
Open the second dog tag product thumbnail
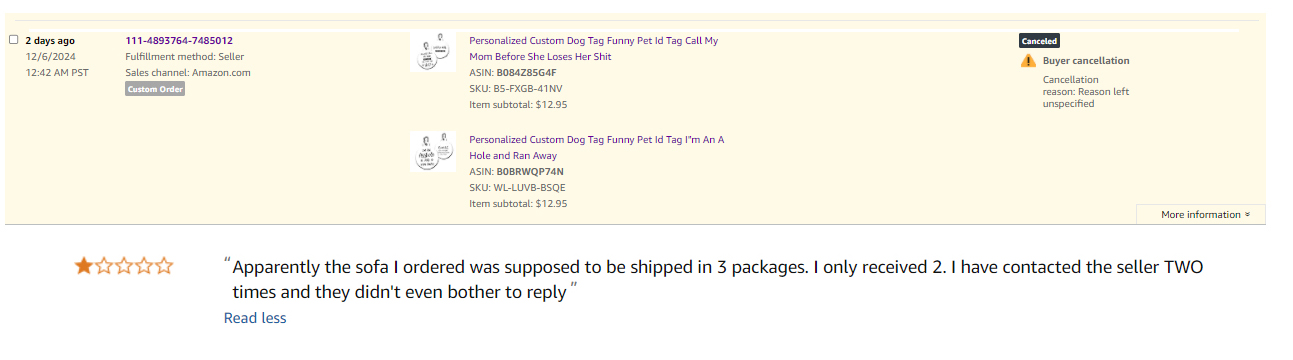coord(432,150)
